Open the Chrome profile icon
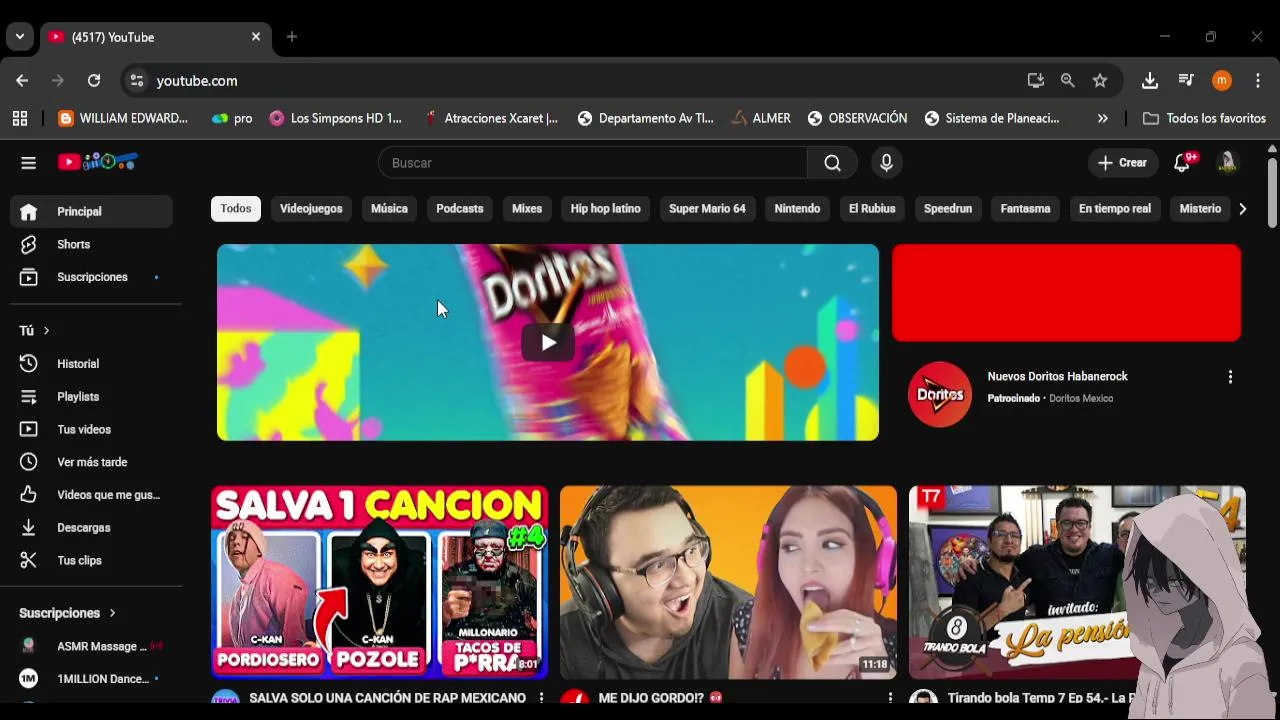 coord(1222,81)
